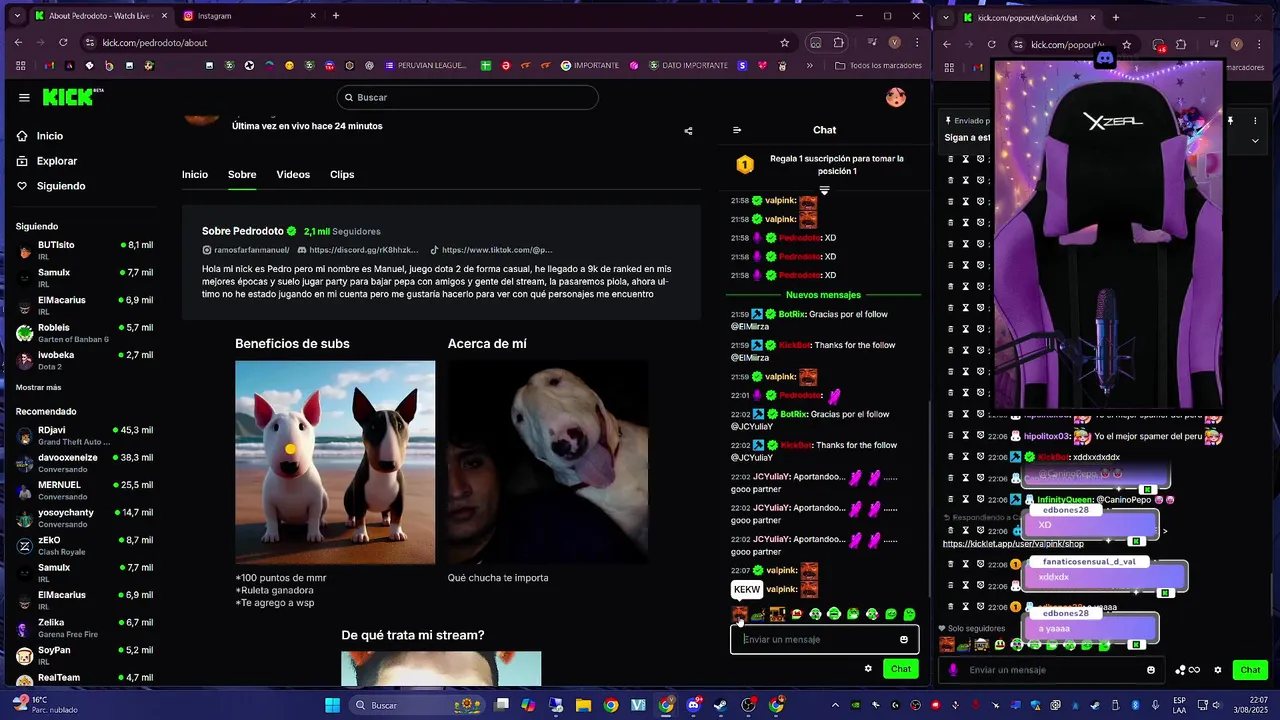Open main chat settings gear
Screen dimensions: 1280x720
[868, 669]
